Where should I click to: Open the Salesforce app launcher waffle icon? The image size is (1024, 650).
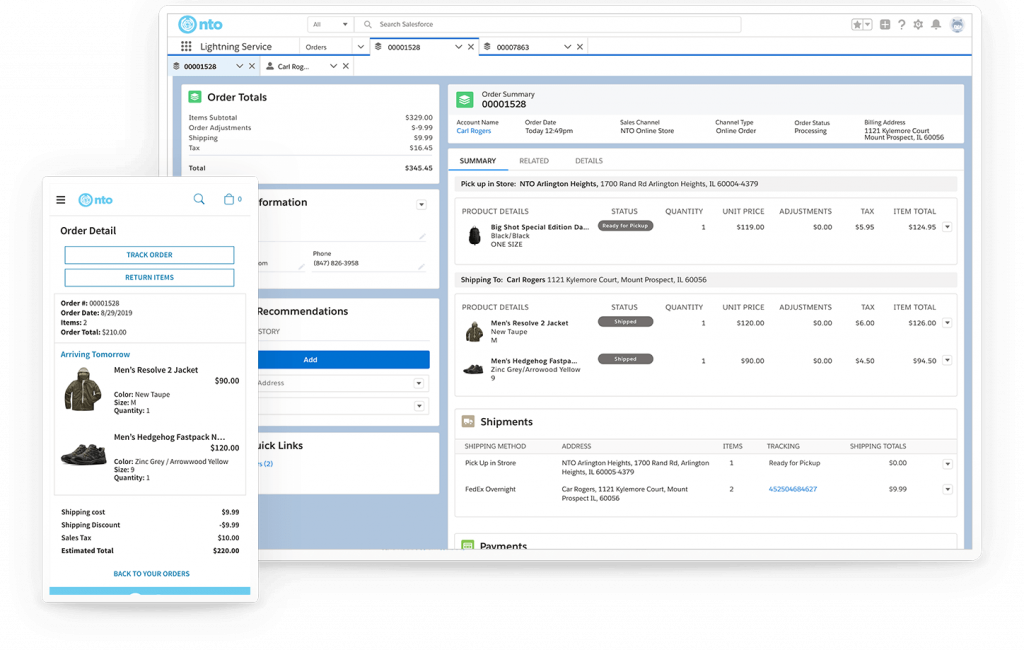click(186, 46)
